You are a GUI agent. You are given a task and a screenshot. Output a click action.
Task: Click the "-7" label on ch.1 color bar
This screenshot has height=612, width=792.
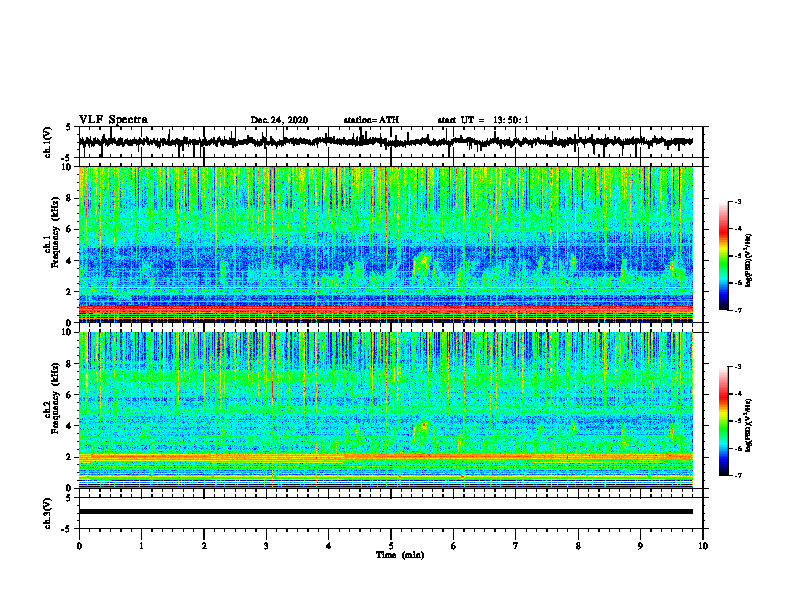click(x=738, y=310)
